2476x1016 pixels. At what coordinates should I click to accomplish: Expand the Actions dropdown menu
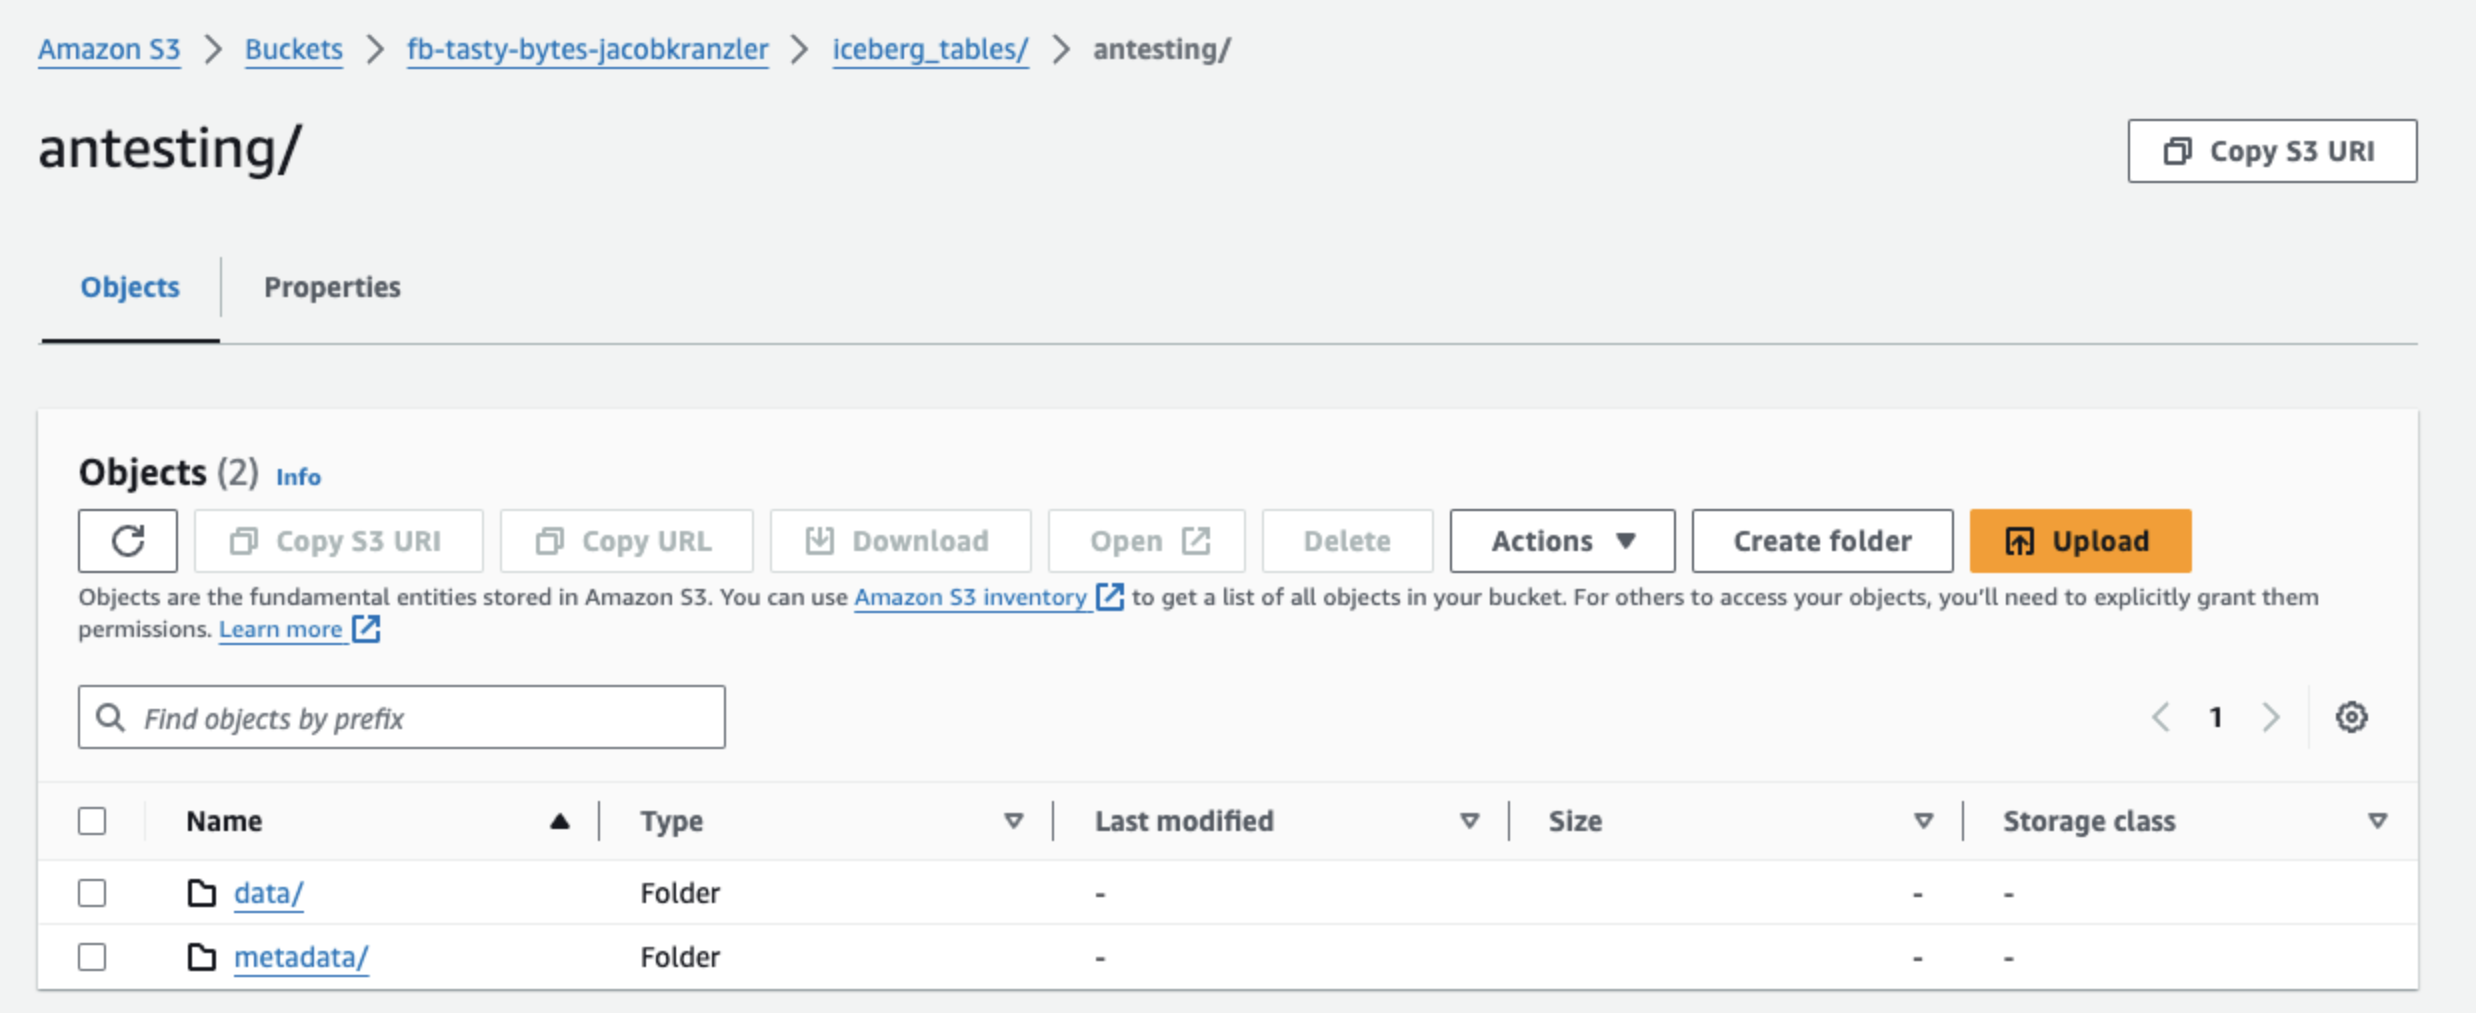pyautogui.click(x=1561, y=541)
